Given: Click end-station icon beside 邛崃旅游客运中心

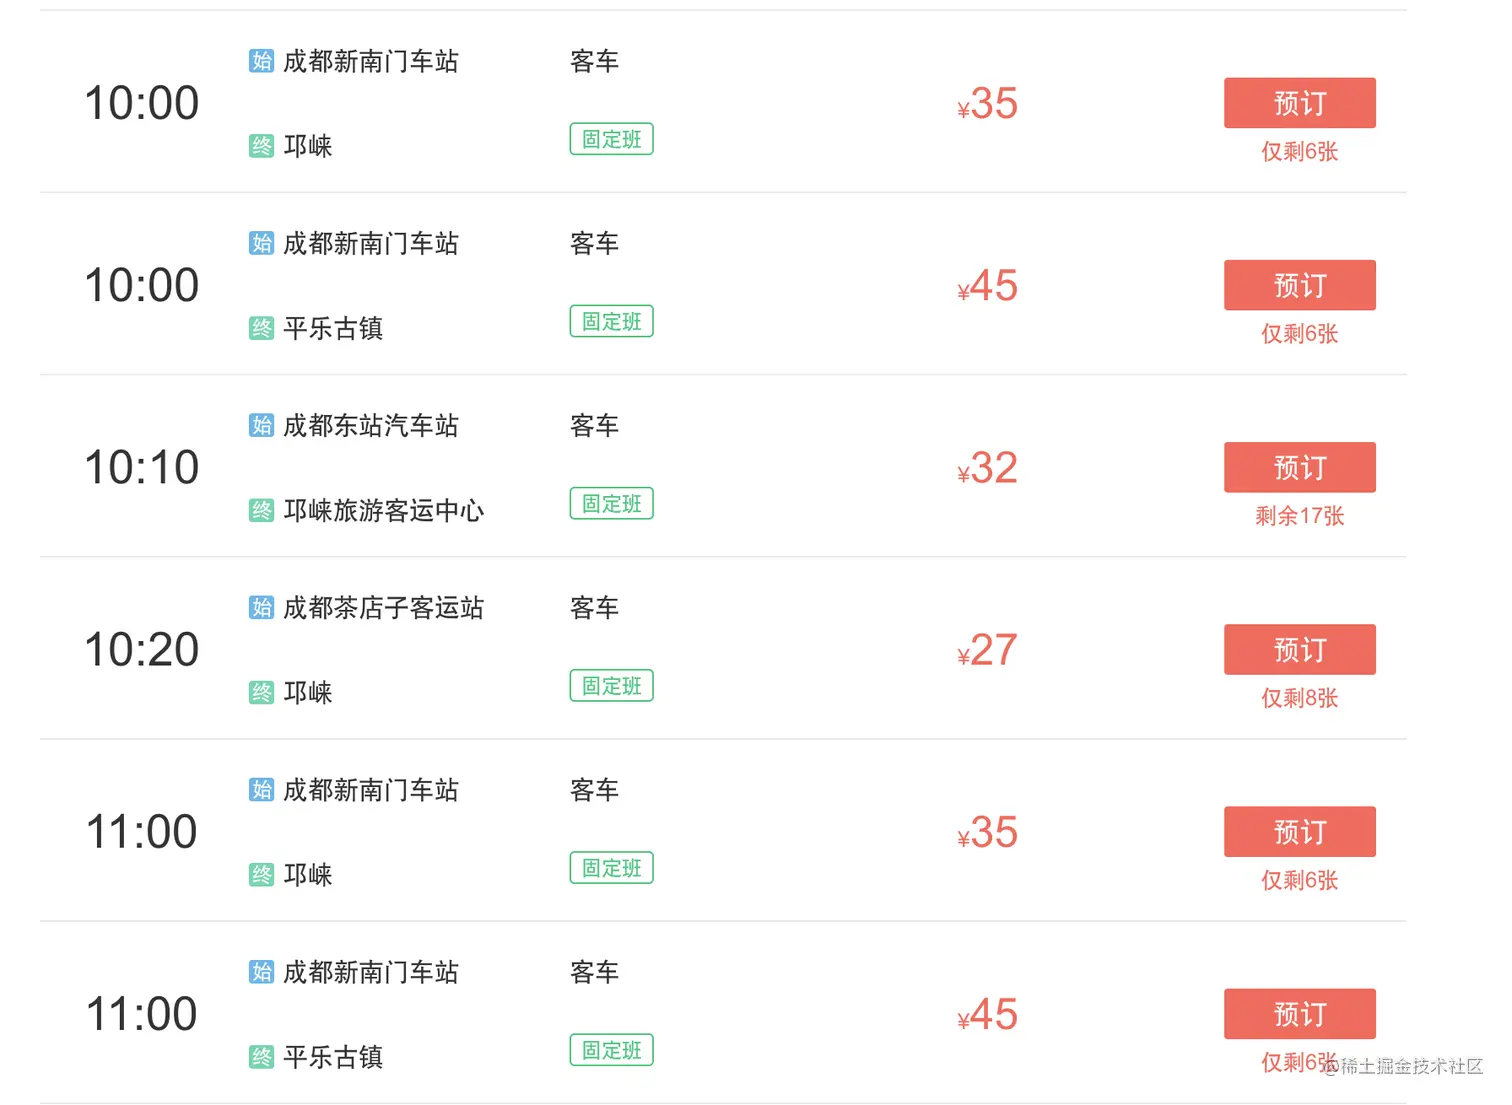Looking at the screenshot, I should pyautogui.click(x=261, y=511).
